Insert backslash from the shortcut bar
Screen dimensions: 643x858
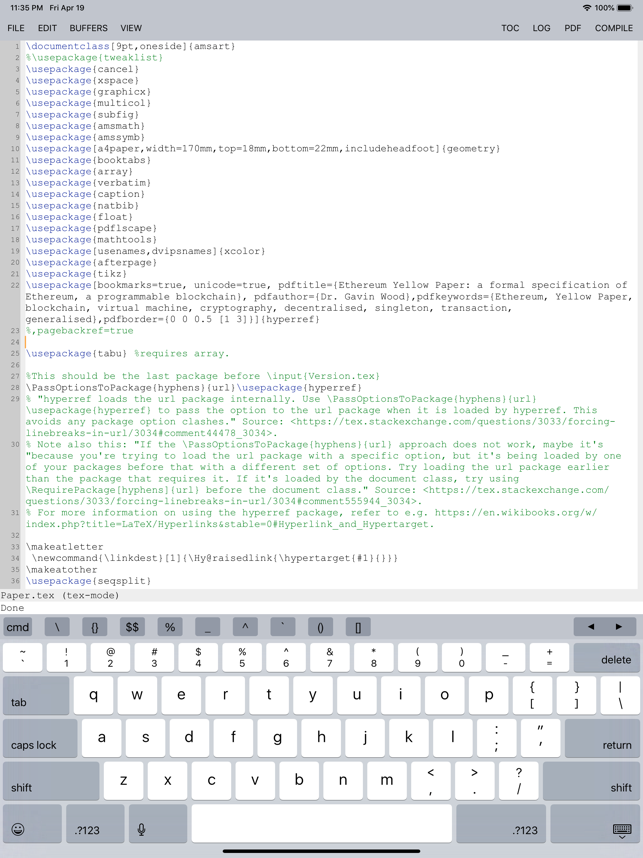tap(57, 627)
